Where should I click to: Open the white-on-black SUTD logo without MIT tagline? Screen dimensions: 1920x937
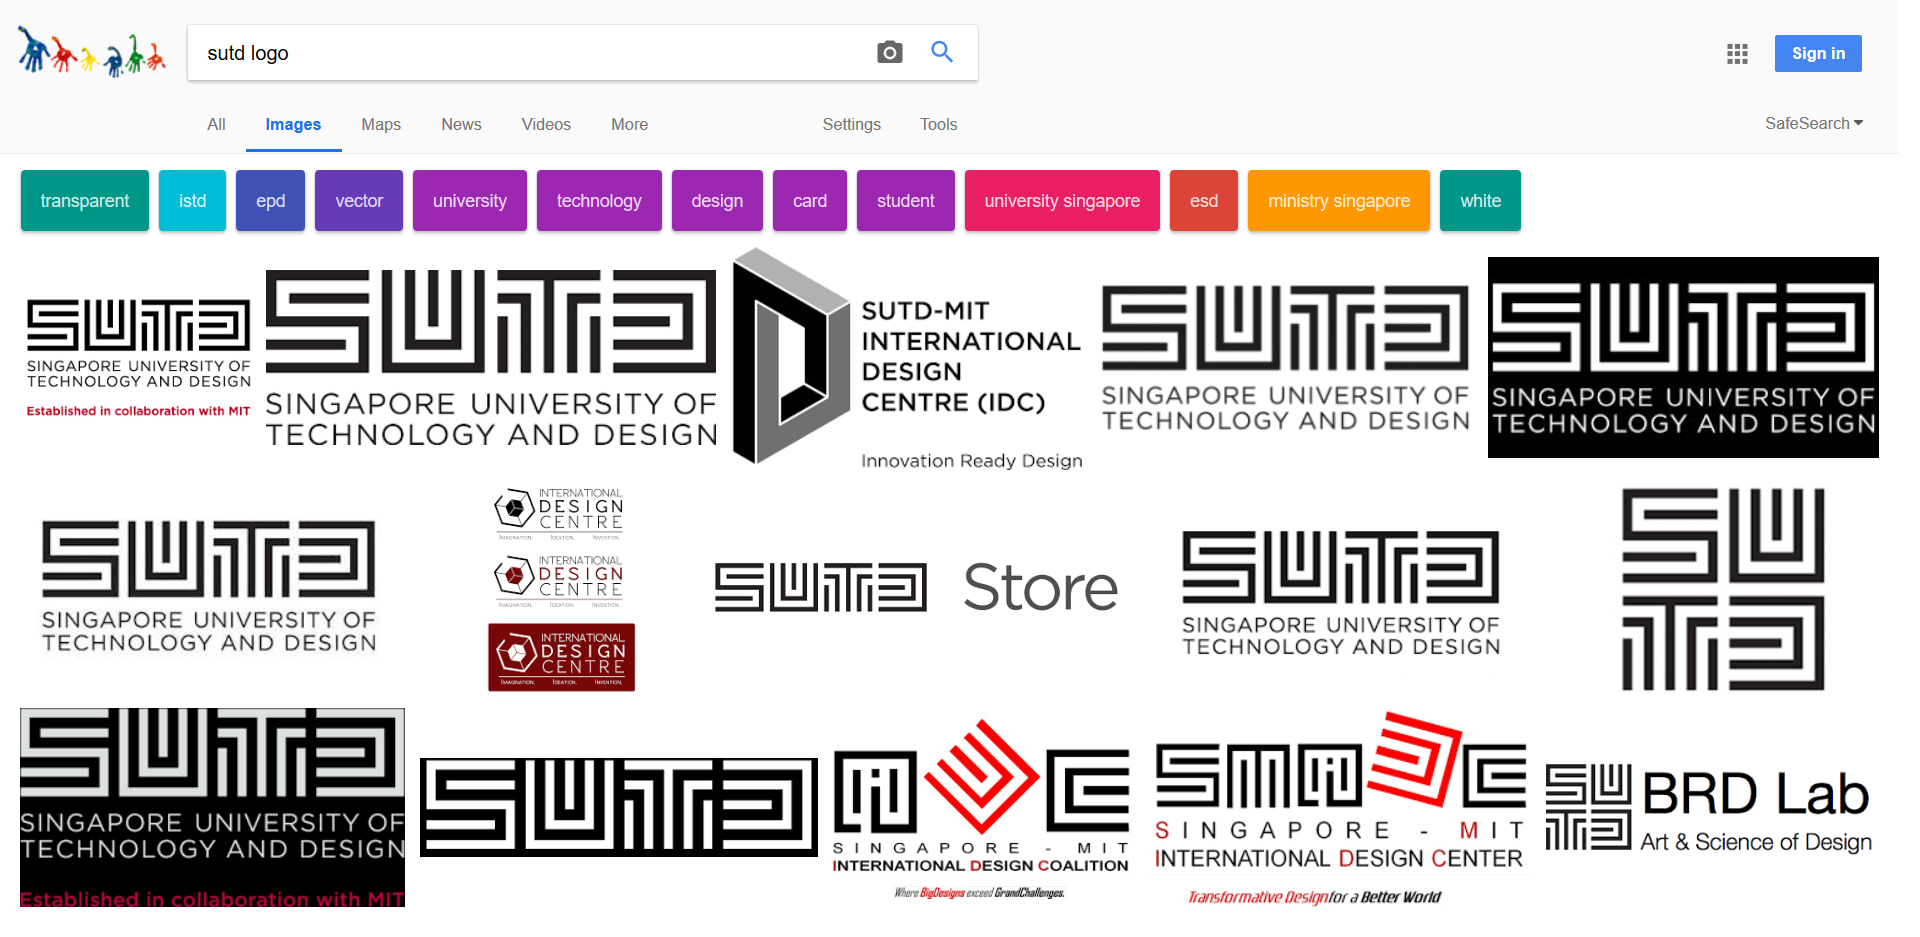click(x=1683, y=357)
